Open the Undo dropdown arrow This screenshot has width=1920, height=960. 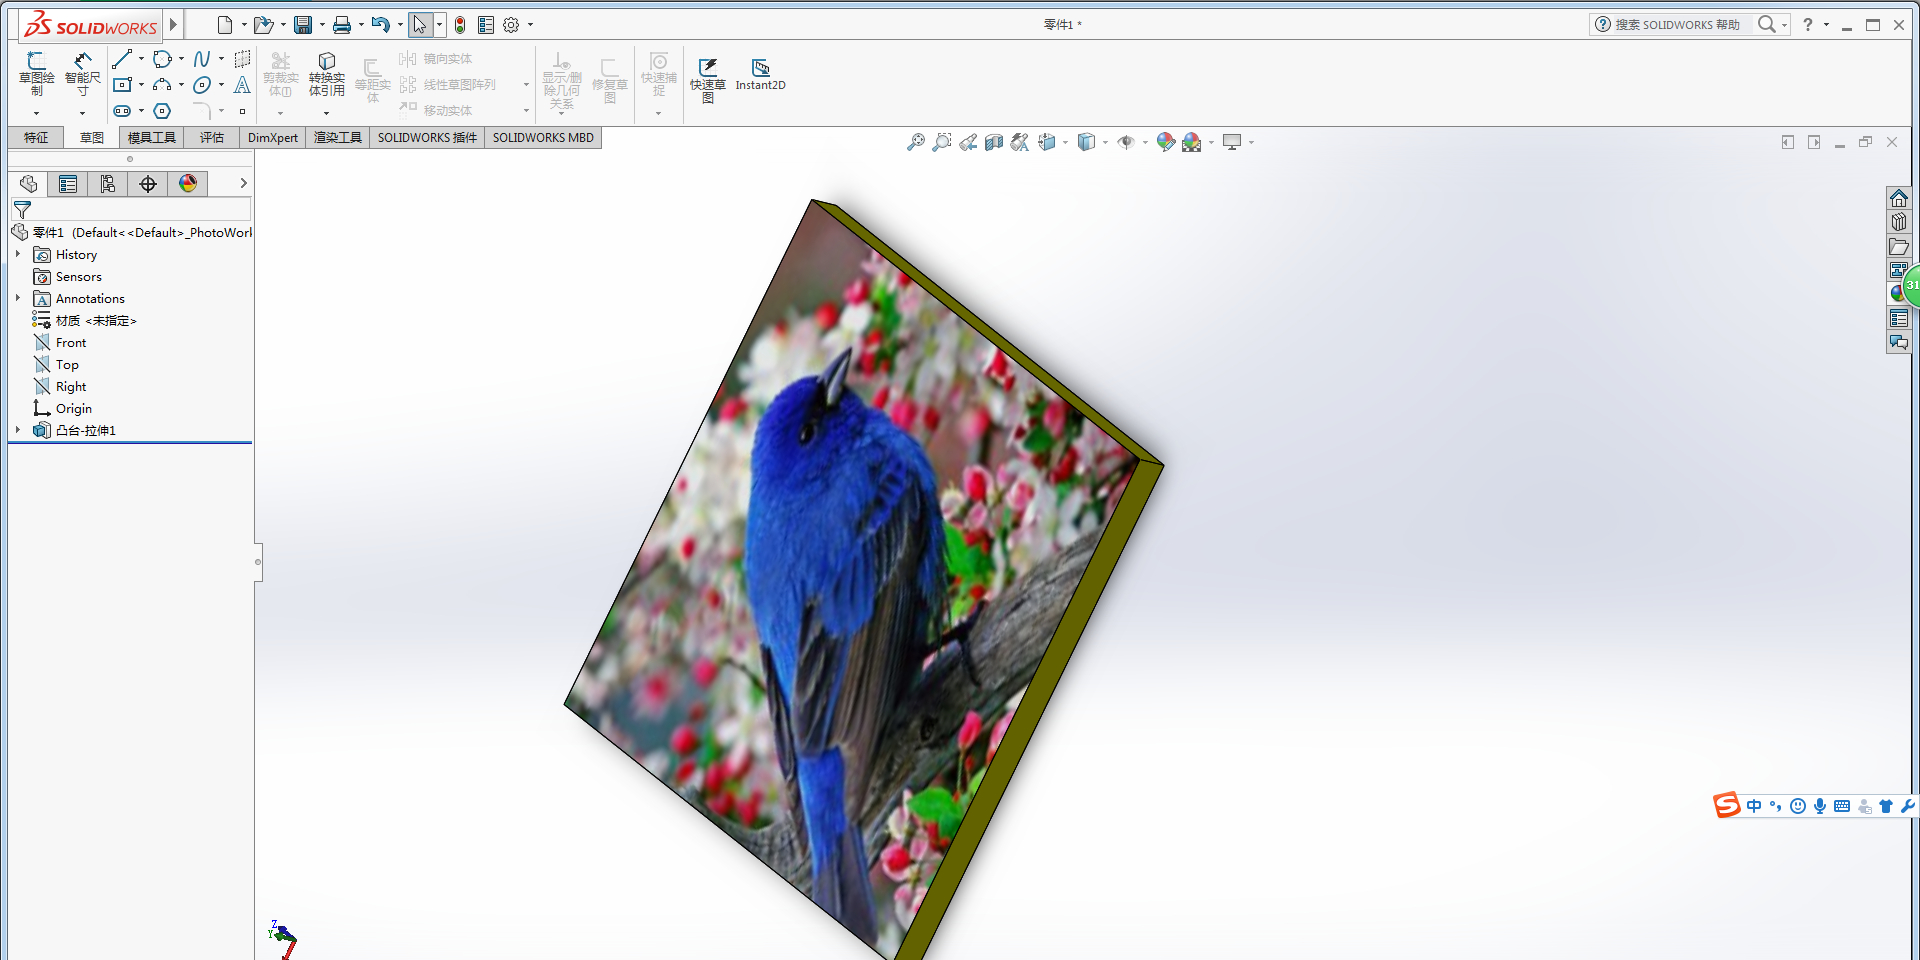[400, 25]
